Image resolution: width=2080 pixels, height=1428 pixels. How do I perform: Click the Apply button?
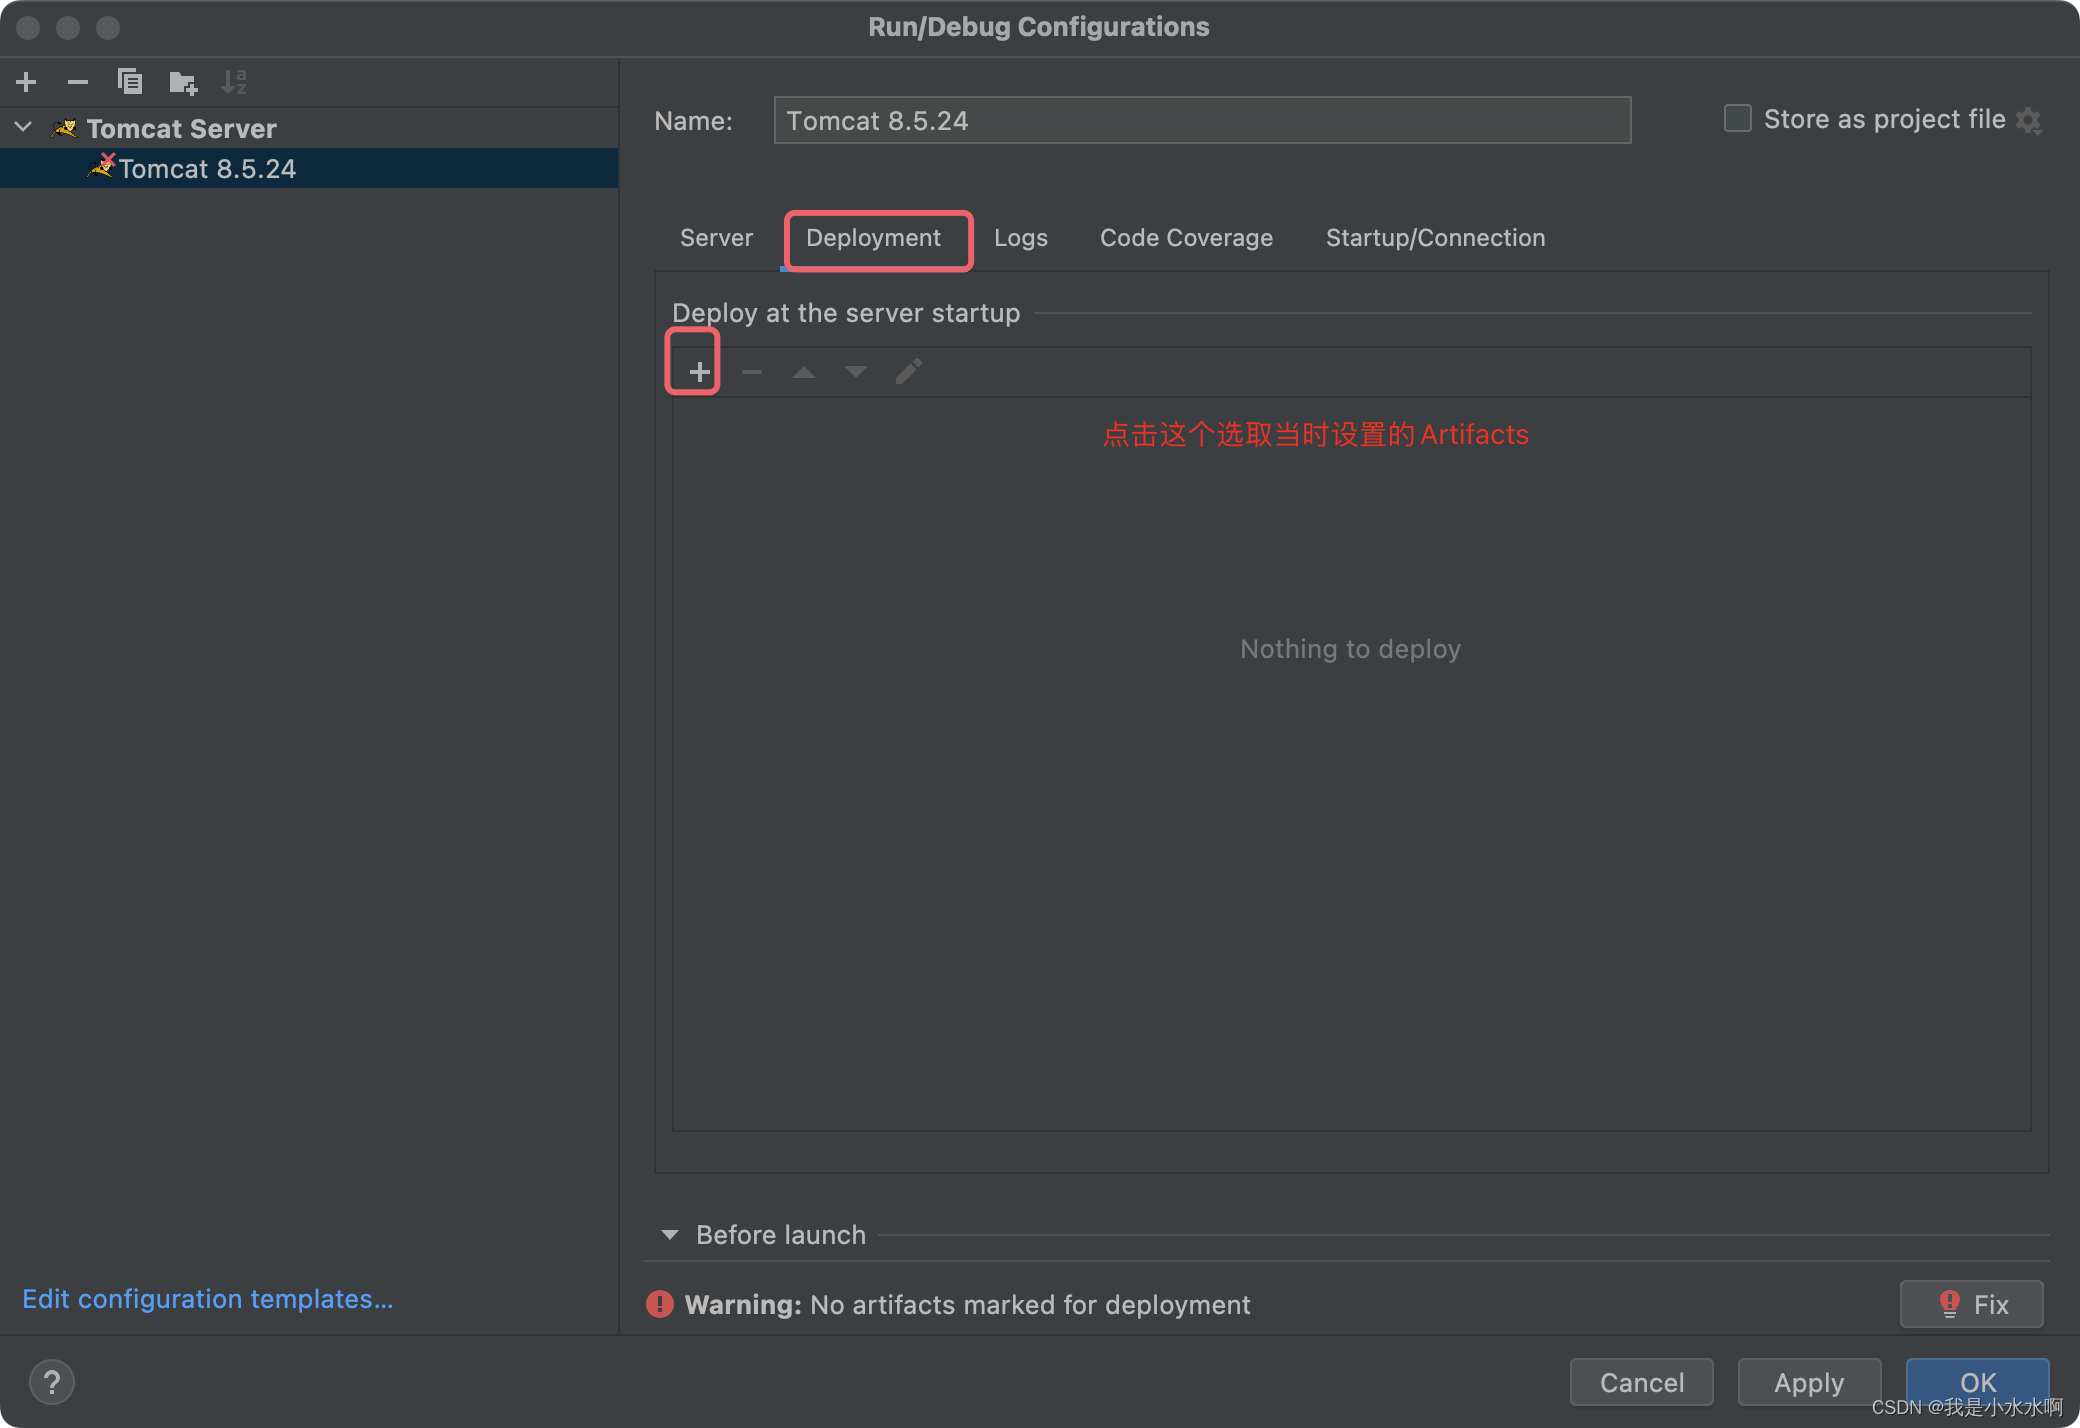(x=1809, y=1382)
